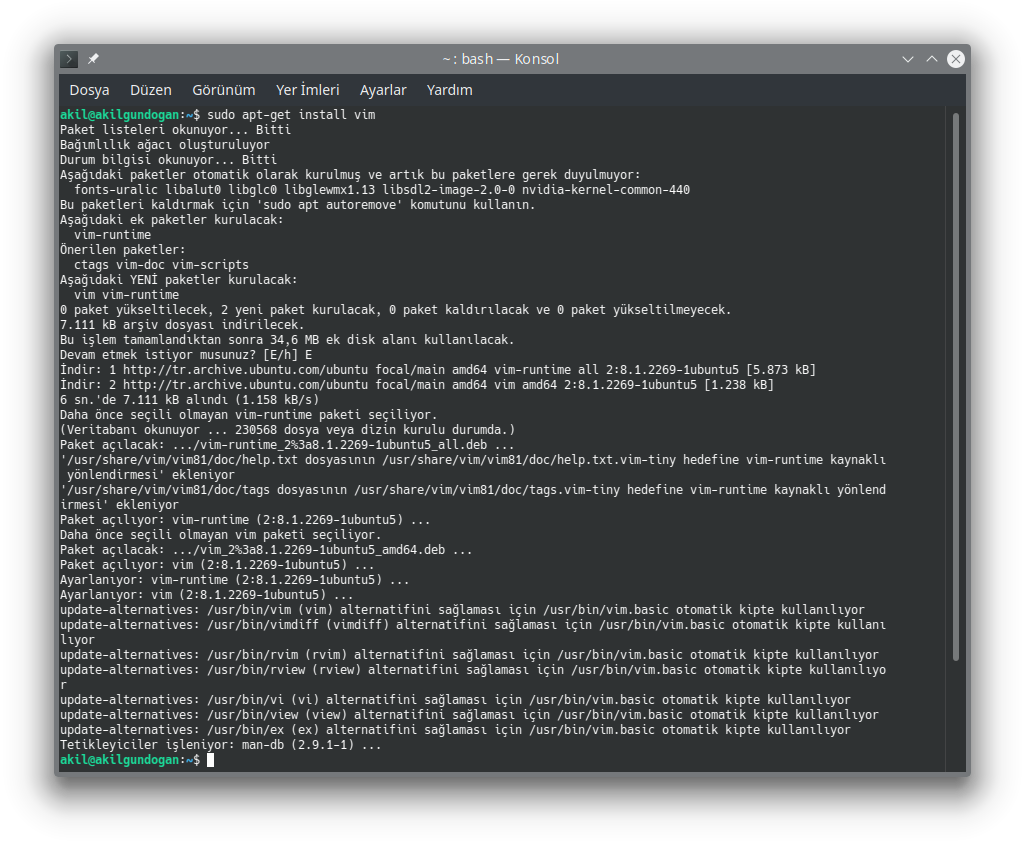Click the first 'akil@akilgundogan' prompt text
Screen dimensions: 1025x844
120,114
